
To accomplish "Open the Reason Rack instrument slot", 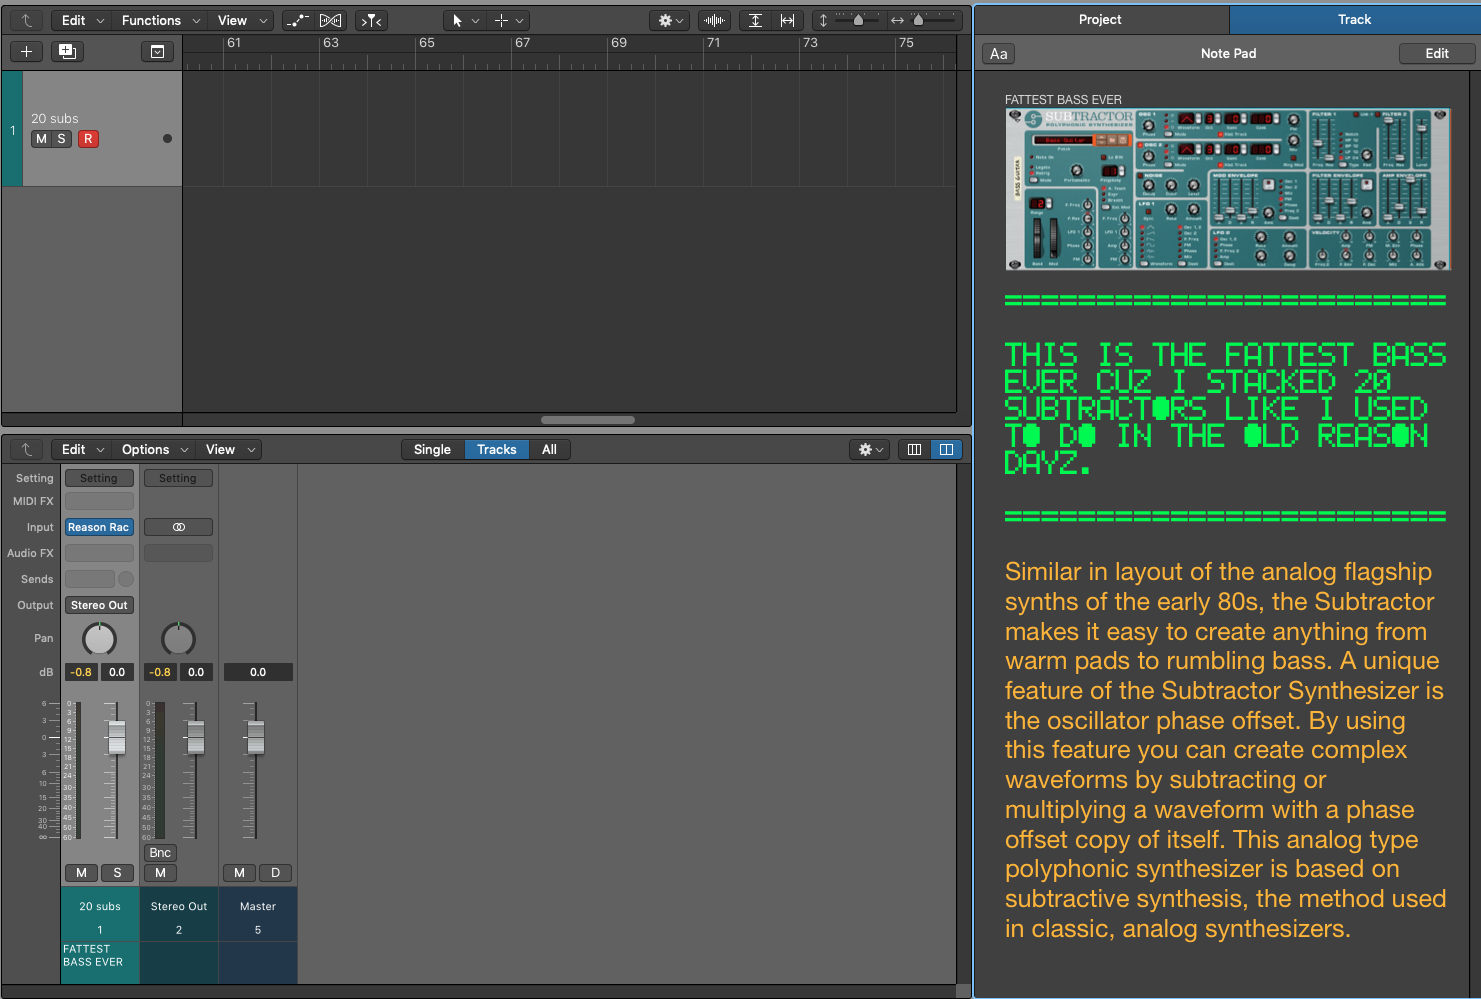I will (99, 527).
